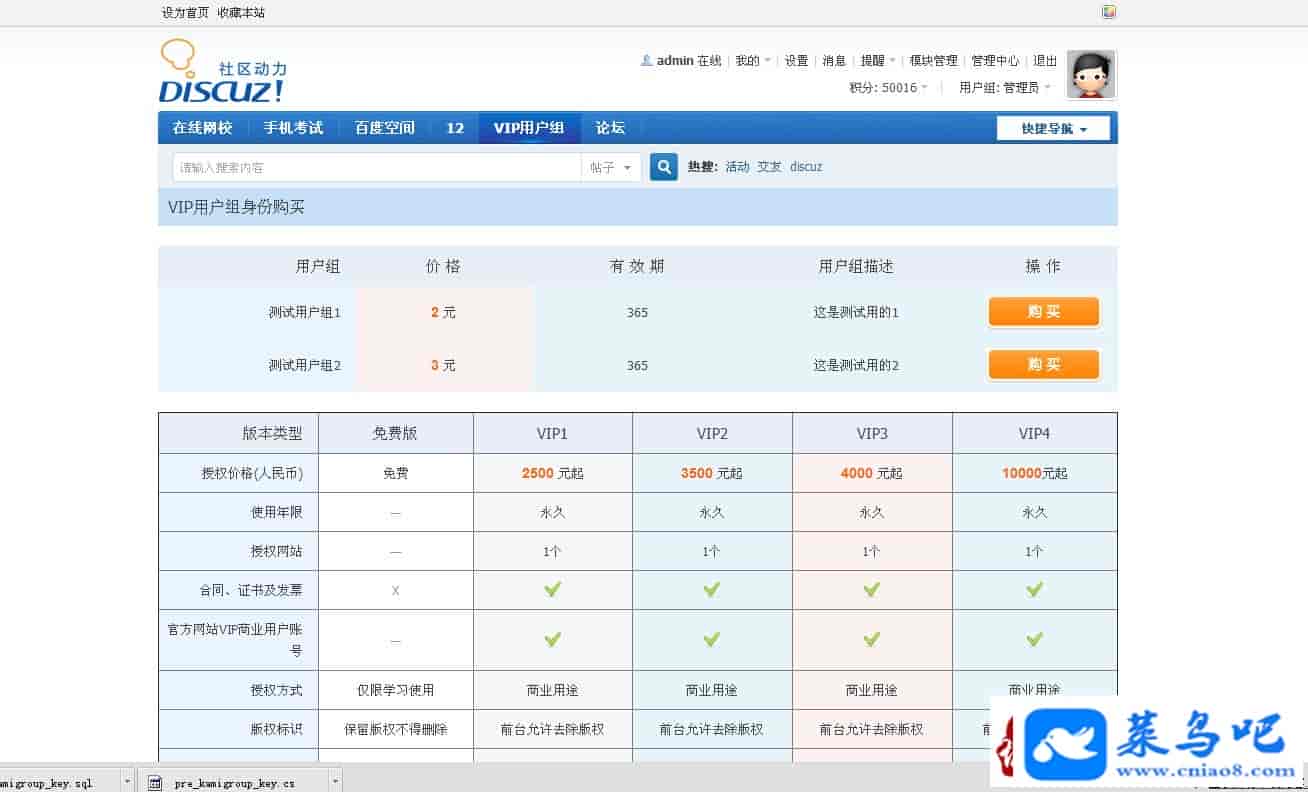Image resolution: width=1308 pixels, height=792 pixels.
Task: Click 购买 button for 测试用户组1
Action: click(x=1043, y=312)
